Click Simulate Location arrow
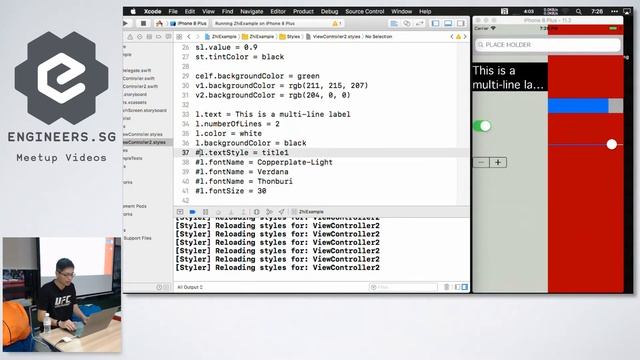The image size is (640, 360). 282,212
